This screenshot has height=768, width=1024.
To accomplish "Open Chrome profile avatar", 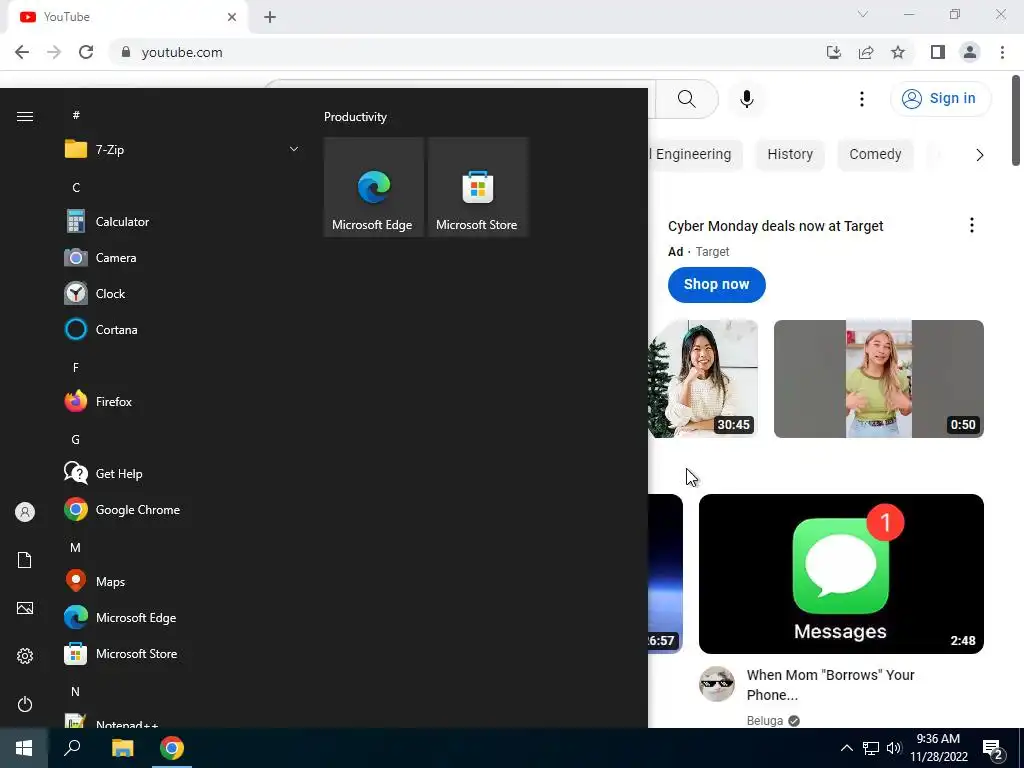I will 970,52.
